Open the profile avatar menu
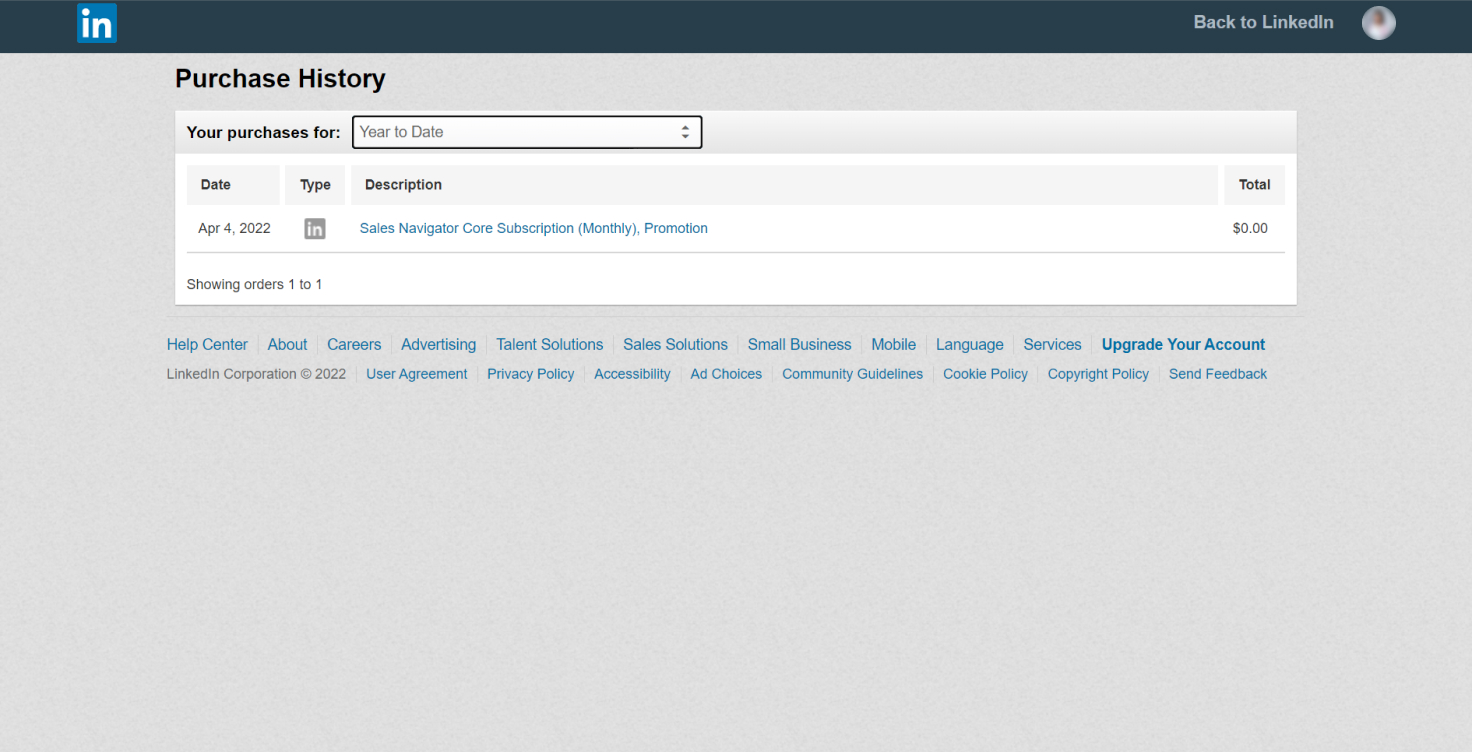1472x752 pixels. [1378, 23]
